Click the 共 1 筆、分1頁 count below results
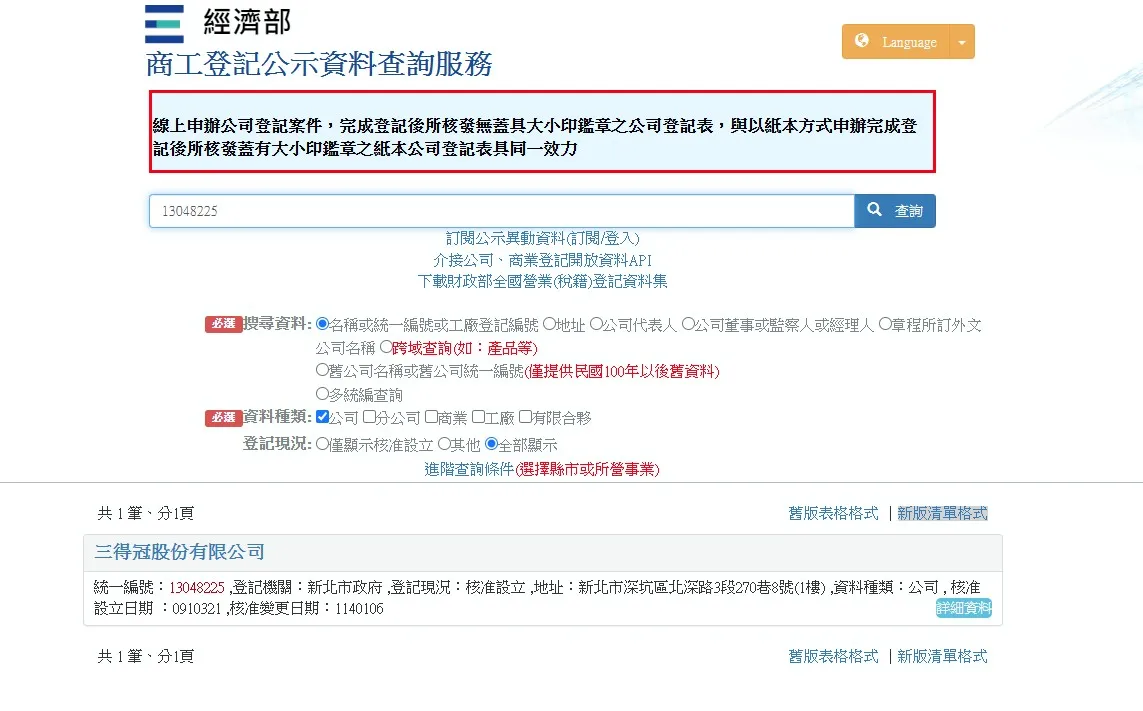Viewport: 1143px width, 711px height. click(x=146, y=656)
